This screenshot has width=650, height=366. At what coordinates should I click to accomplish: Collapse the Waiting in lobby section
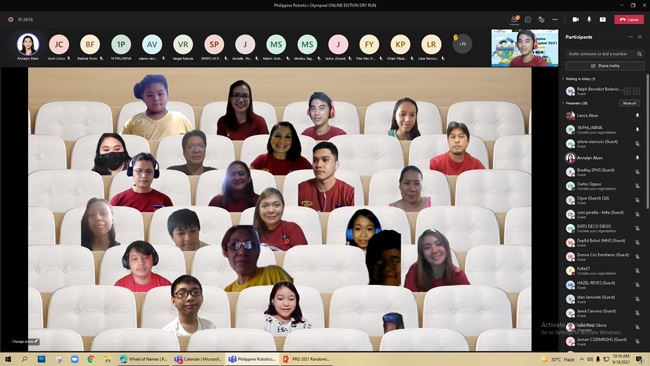tap(563, 78)
